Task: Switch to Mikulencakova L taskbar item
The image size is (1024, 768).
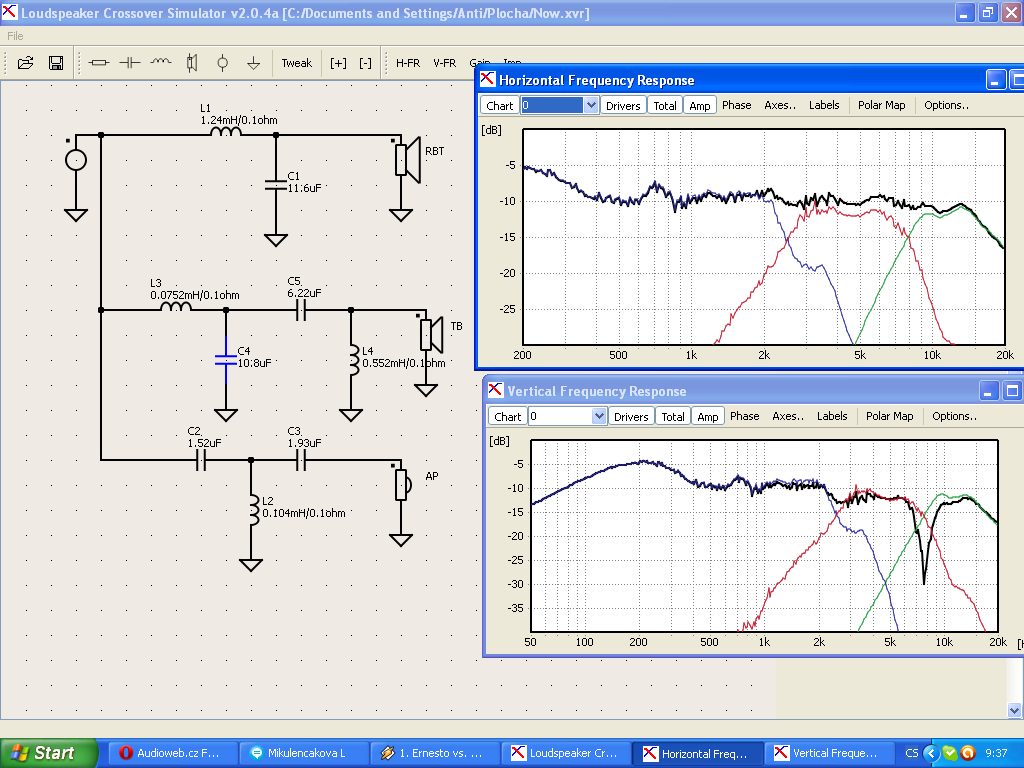Action: [x=302, y=753]
